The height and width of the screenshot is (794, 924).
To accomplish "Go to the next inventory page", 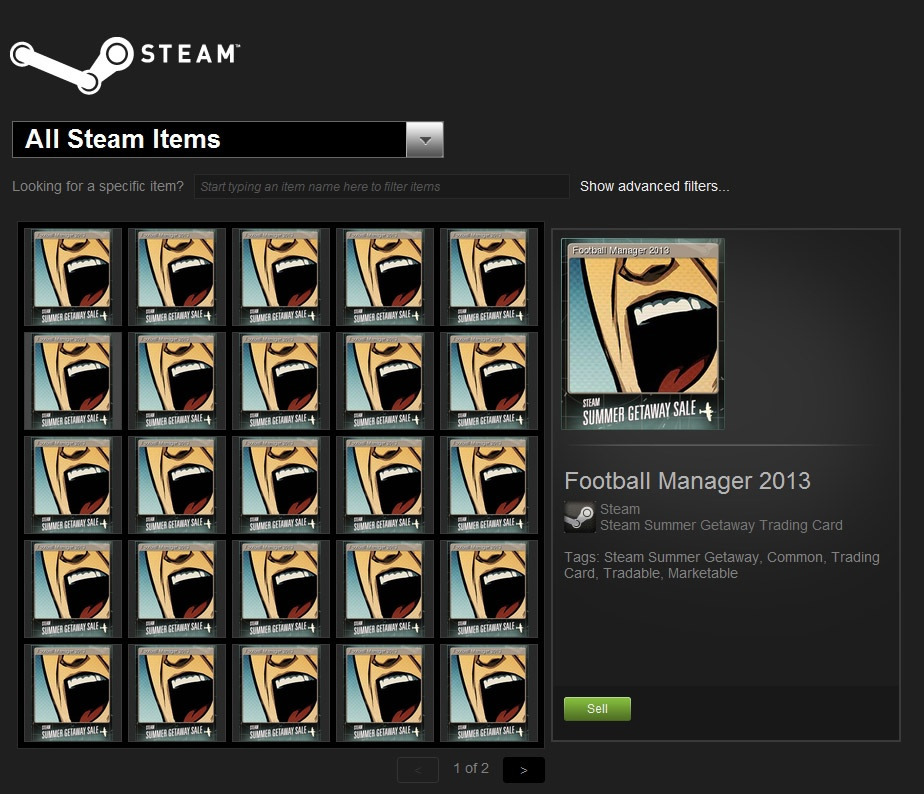I will click(523, 770).
